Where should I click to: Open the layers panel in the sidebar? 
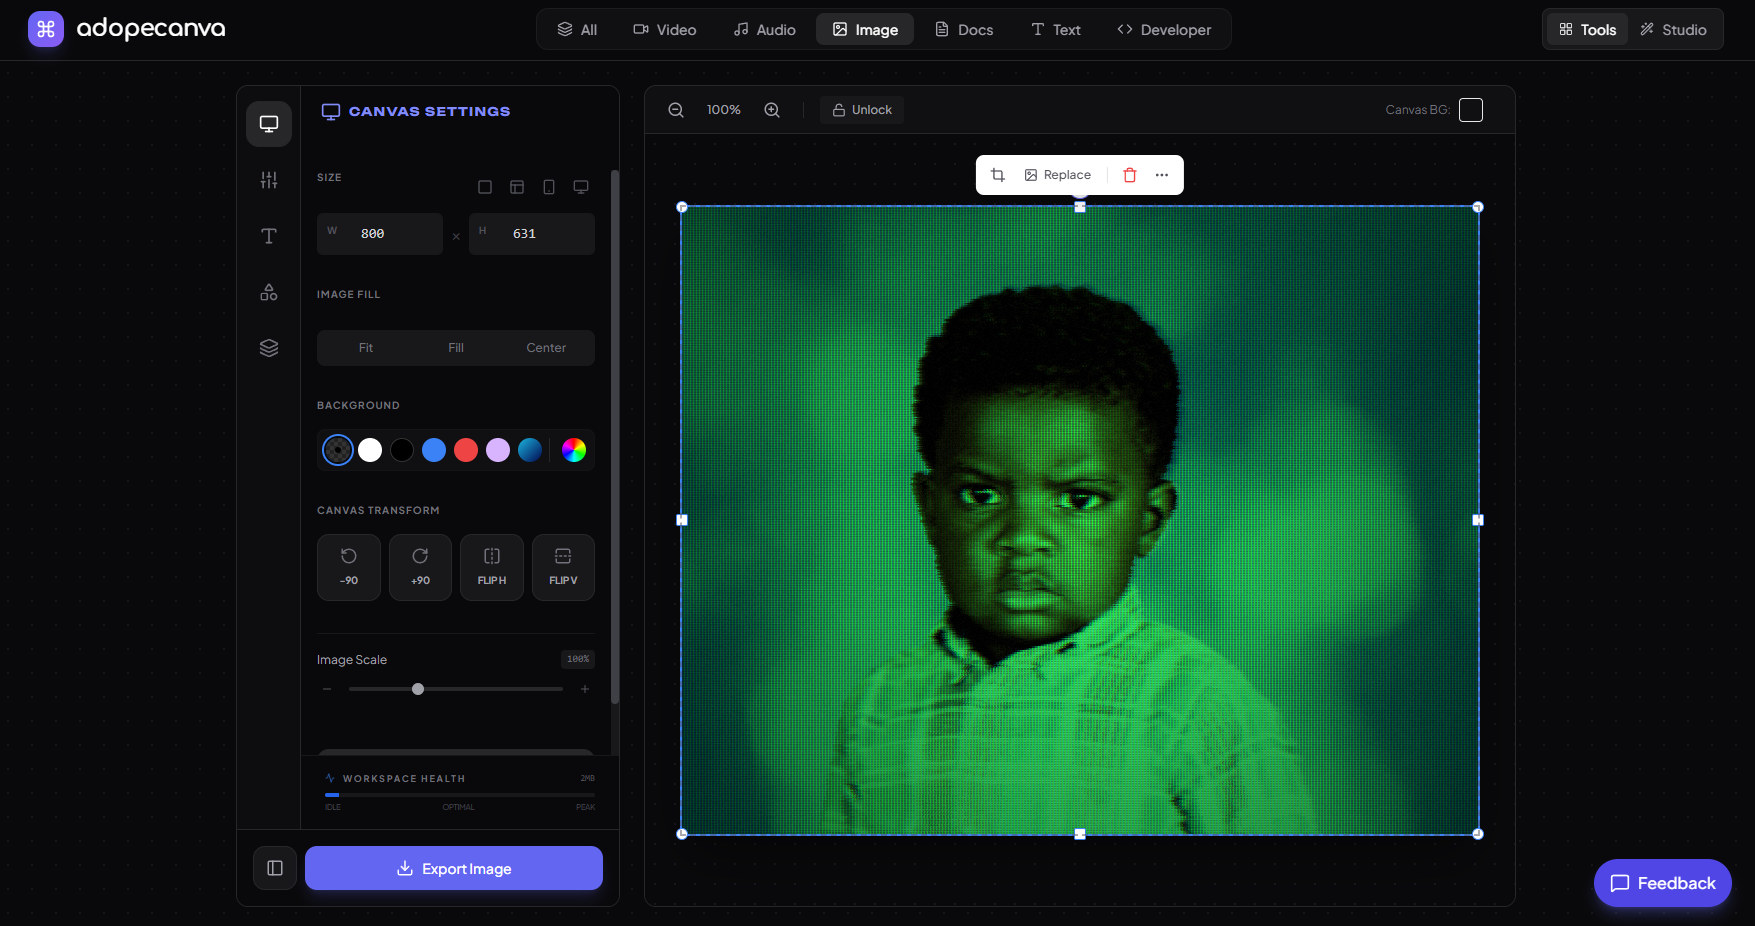pyautogui.click(x=268, y=348)
